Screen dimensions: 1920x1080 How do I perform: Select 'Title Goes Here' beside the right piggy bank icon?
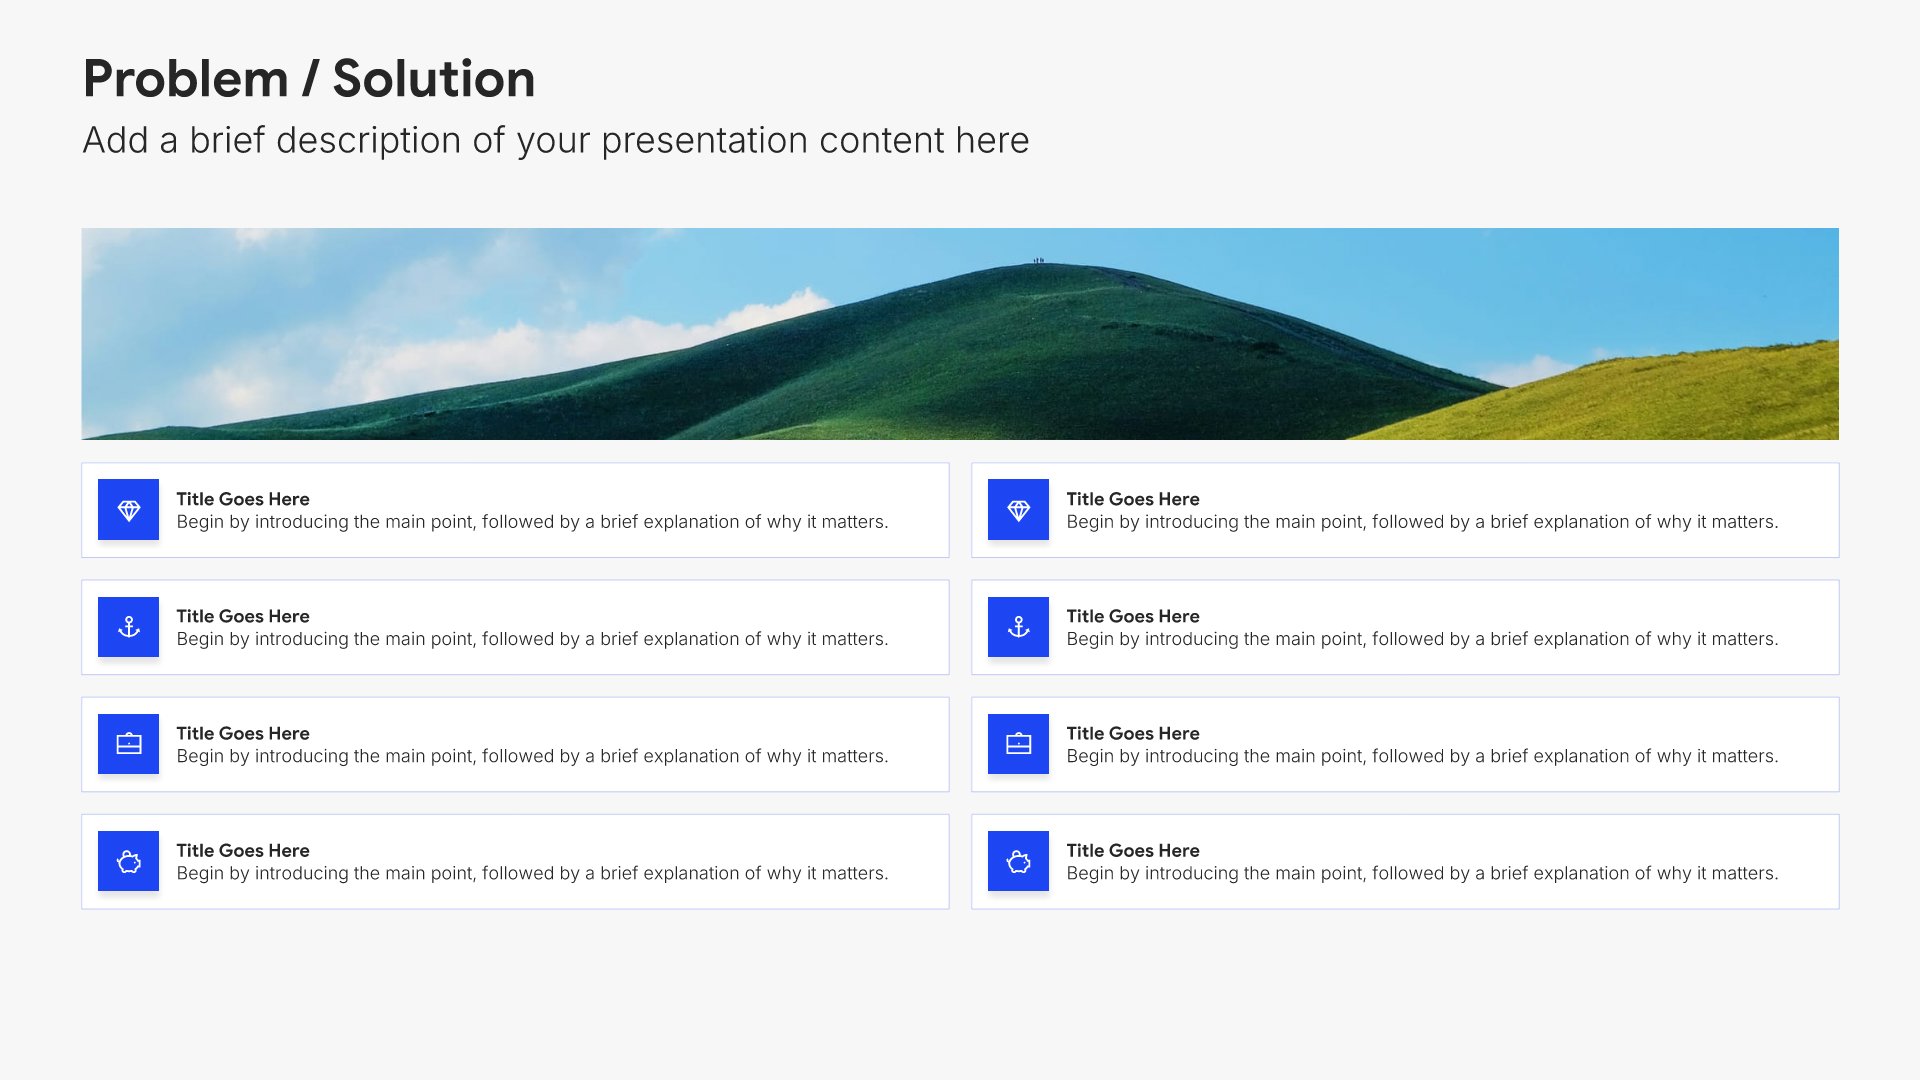1133,850
